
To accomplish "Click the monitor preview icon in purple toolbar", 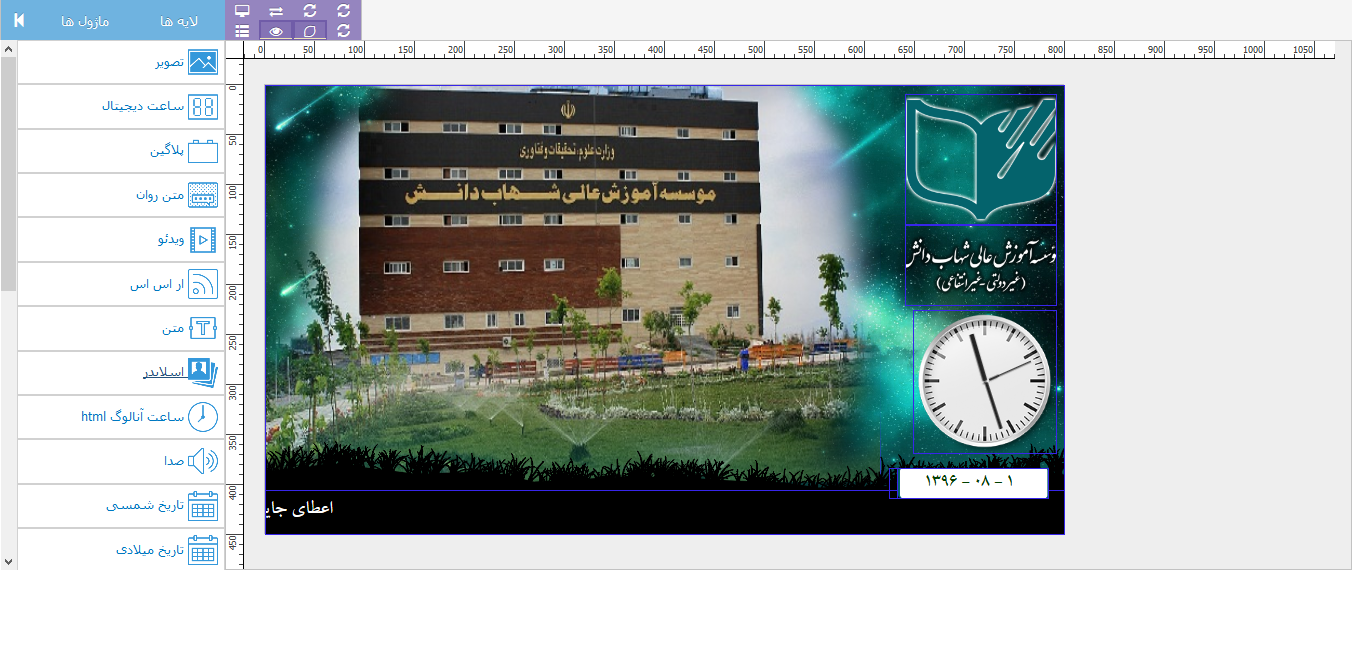I will coord(242,10).
